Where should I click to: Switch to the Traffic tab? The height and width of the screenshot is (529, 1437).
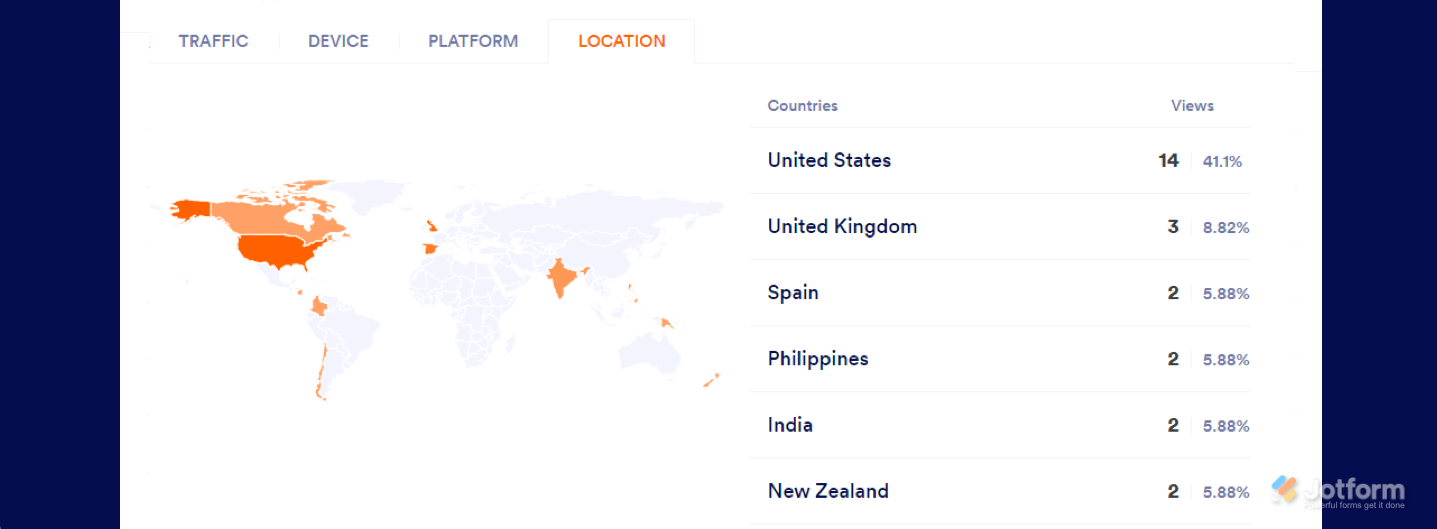point(213,41)
